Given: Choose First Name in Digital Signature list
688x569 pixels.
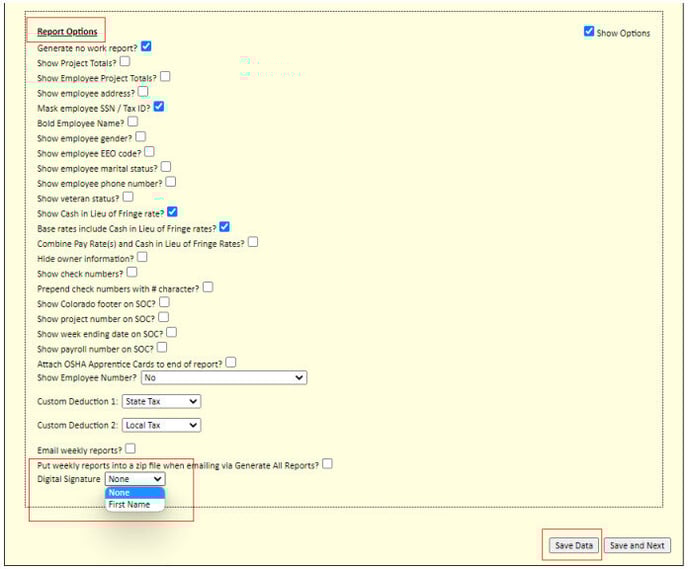Looking at the screenshot, I should [x=135, y=505].
